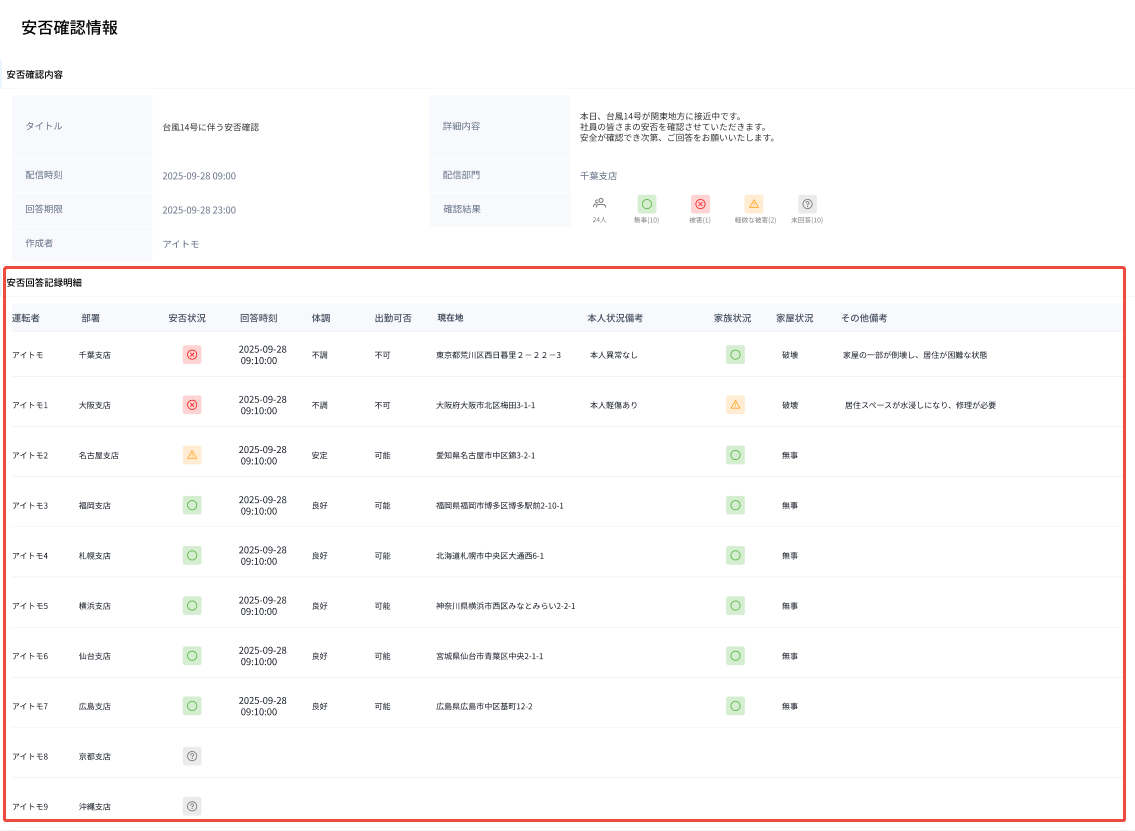Viewport: 1135px width, 831px height.
Task: Click the 名古屋支店 department cell
Action: point(98,456)
